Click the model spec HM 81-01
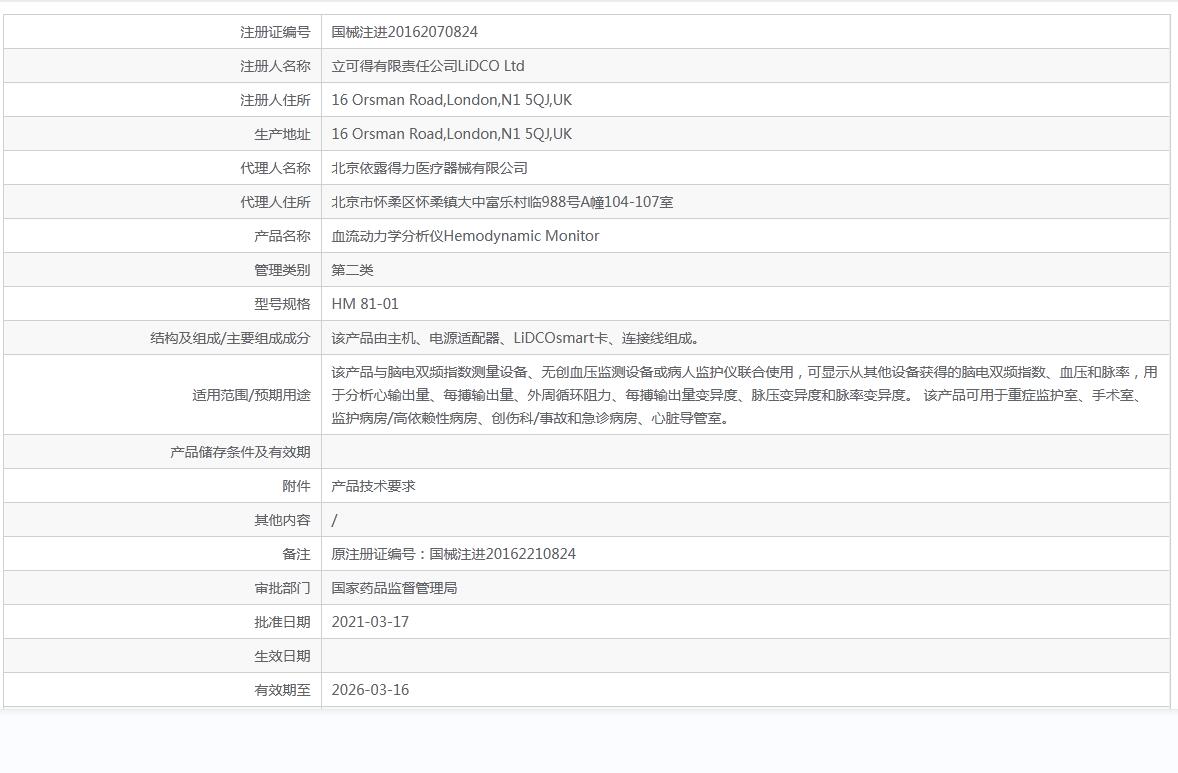This screenshot has height=773, width=1178. (365, 304)
